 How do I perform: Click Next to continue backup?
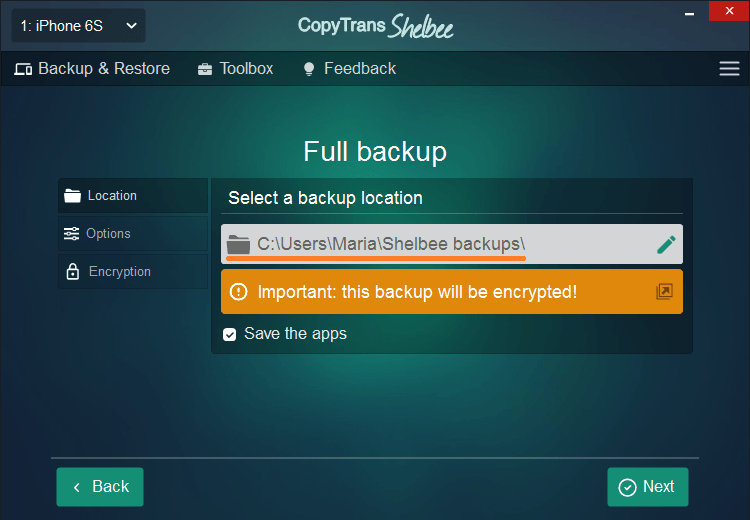tap(648, 487)
